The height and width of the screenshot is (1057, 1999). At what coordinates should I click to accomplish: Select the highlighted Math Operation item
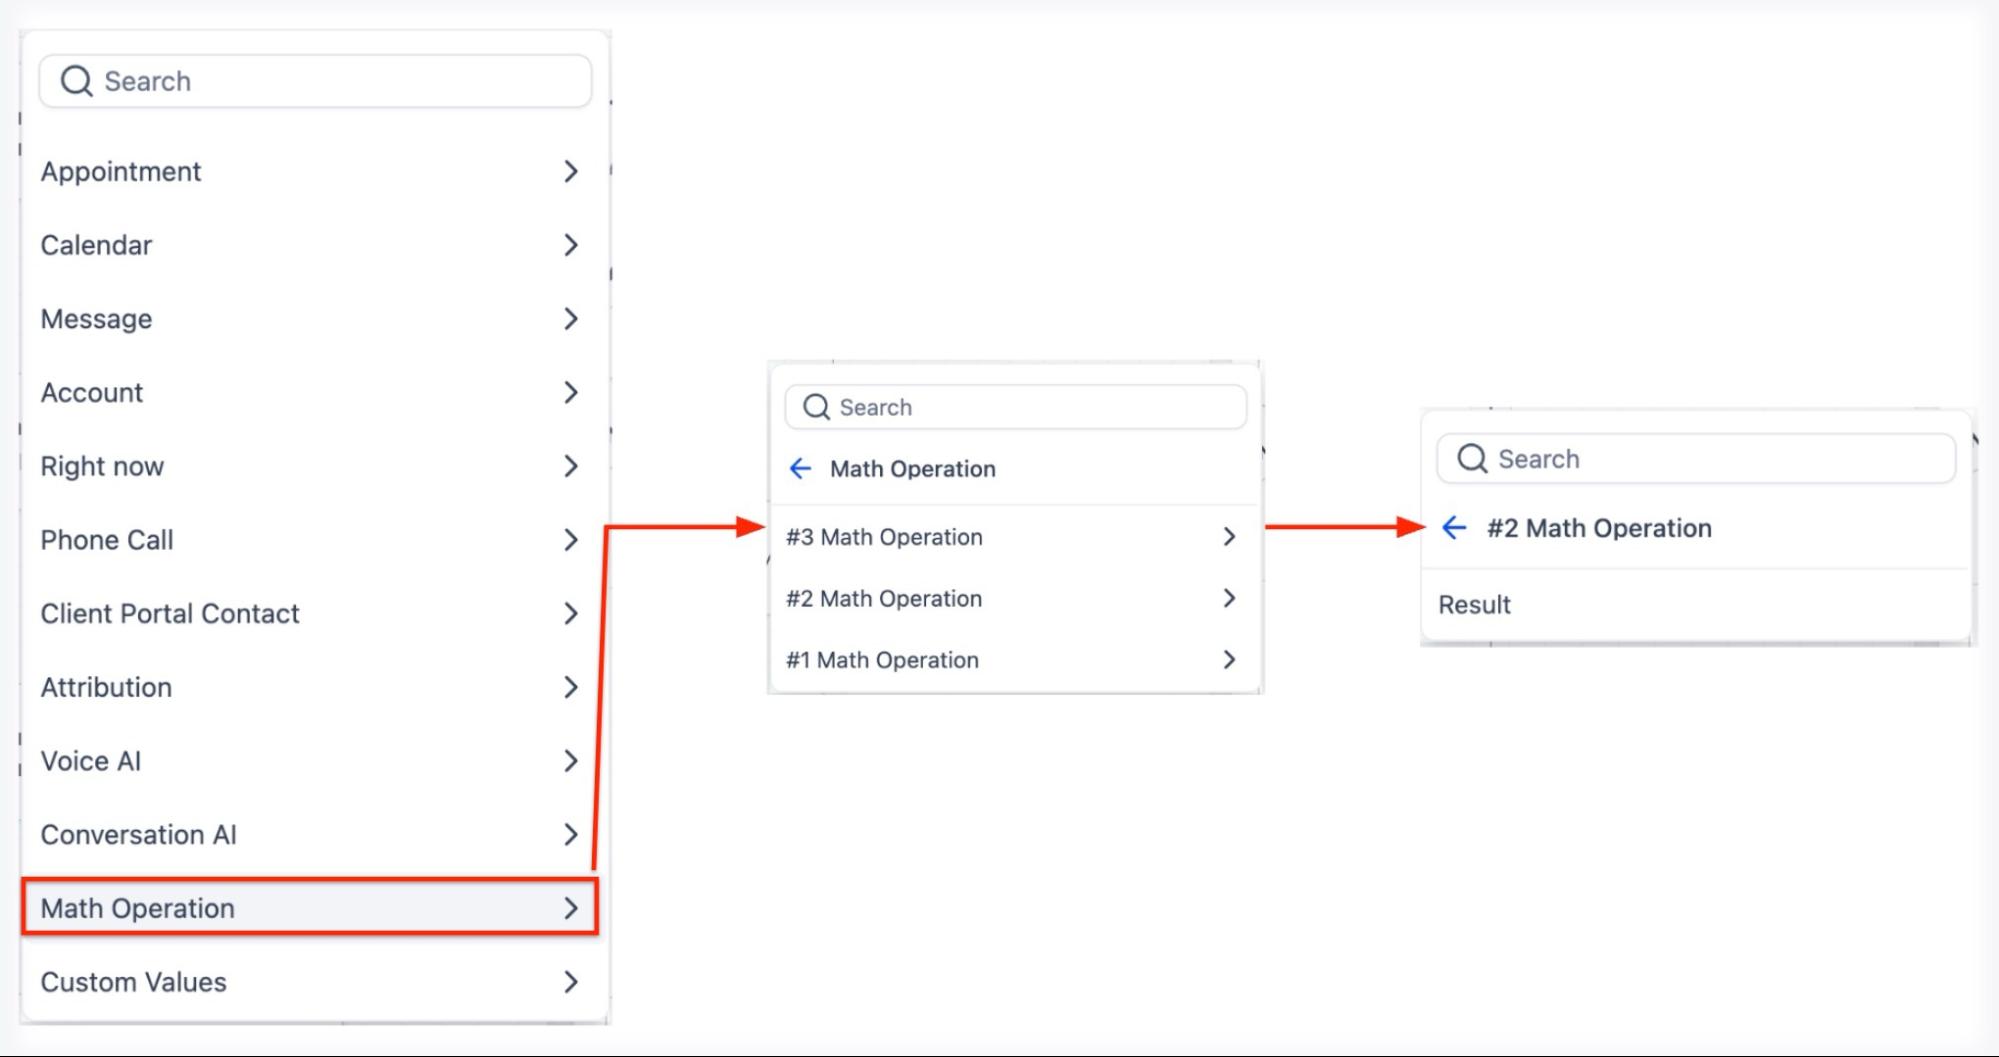138,908
